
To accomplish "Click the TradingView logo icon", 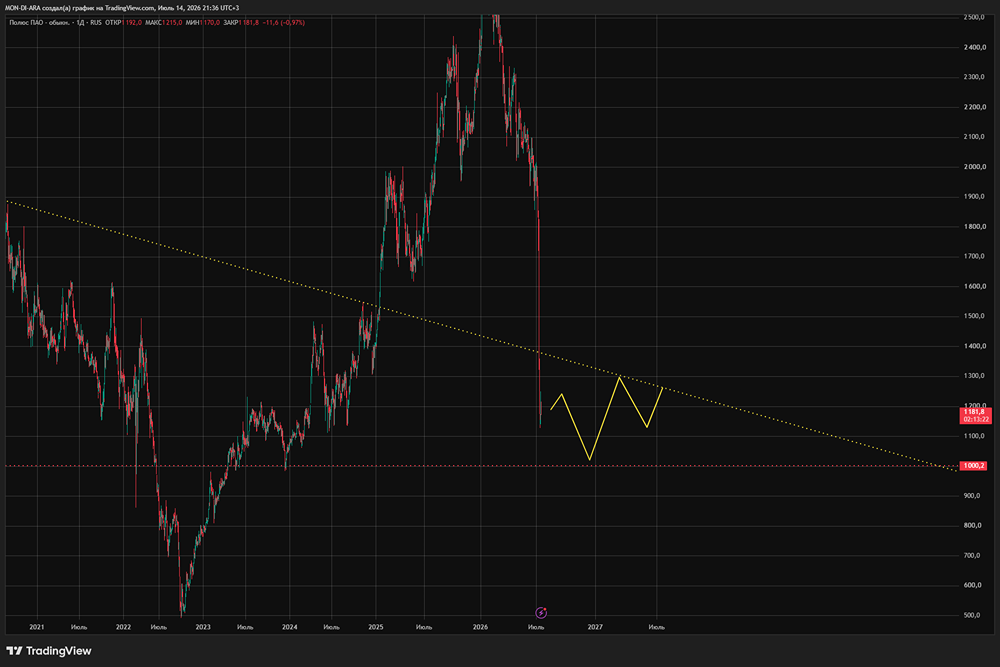I will click(14, 650).
